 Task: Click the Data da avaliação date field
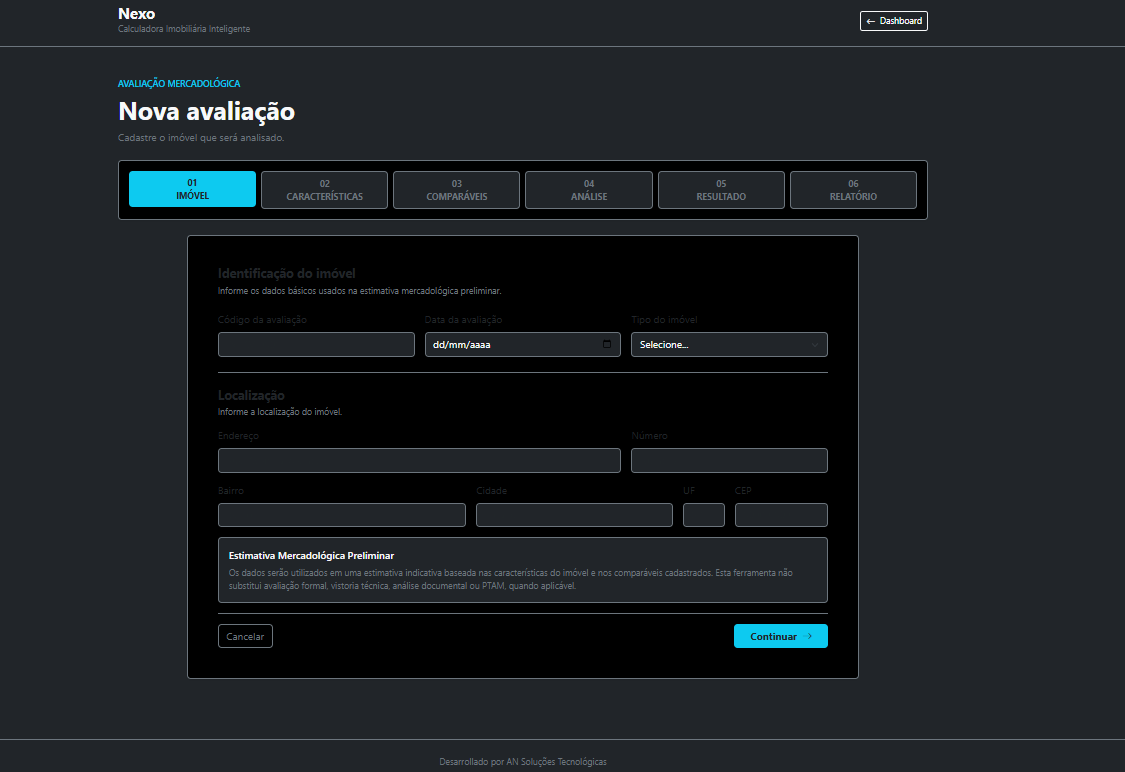[x=522, y=344]
